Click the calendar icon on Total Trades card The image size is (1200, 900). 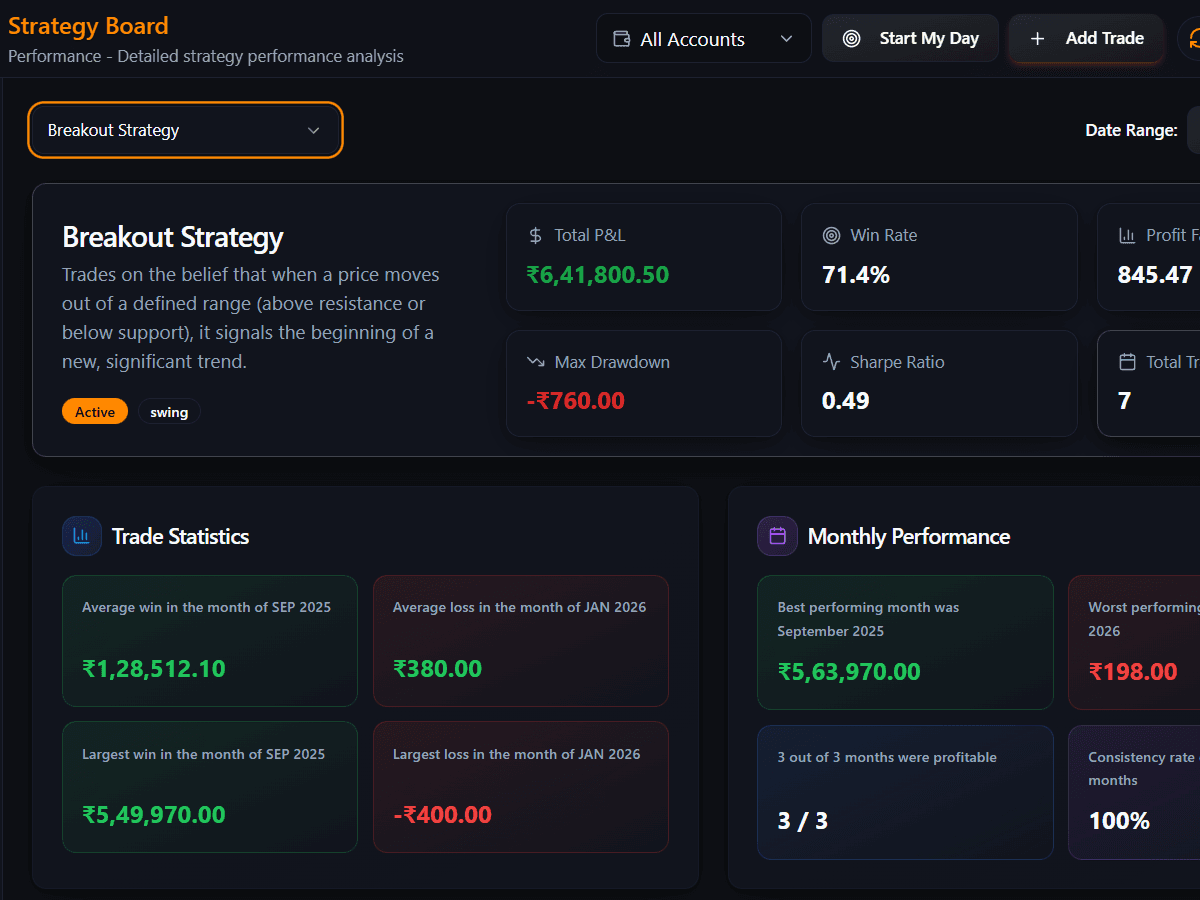coord(1127,362)
